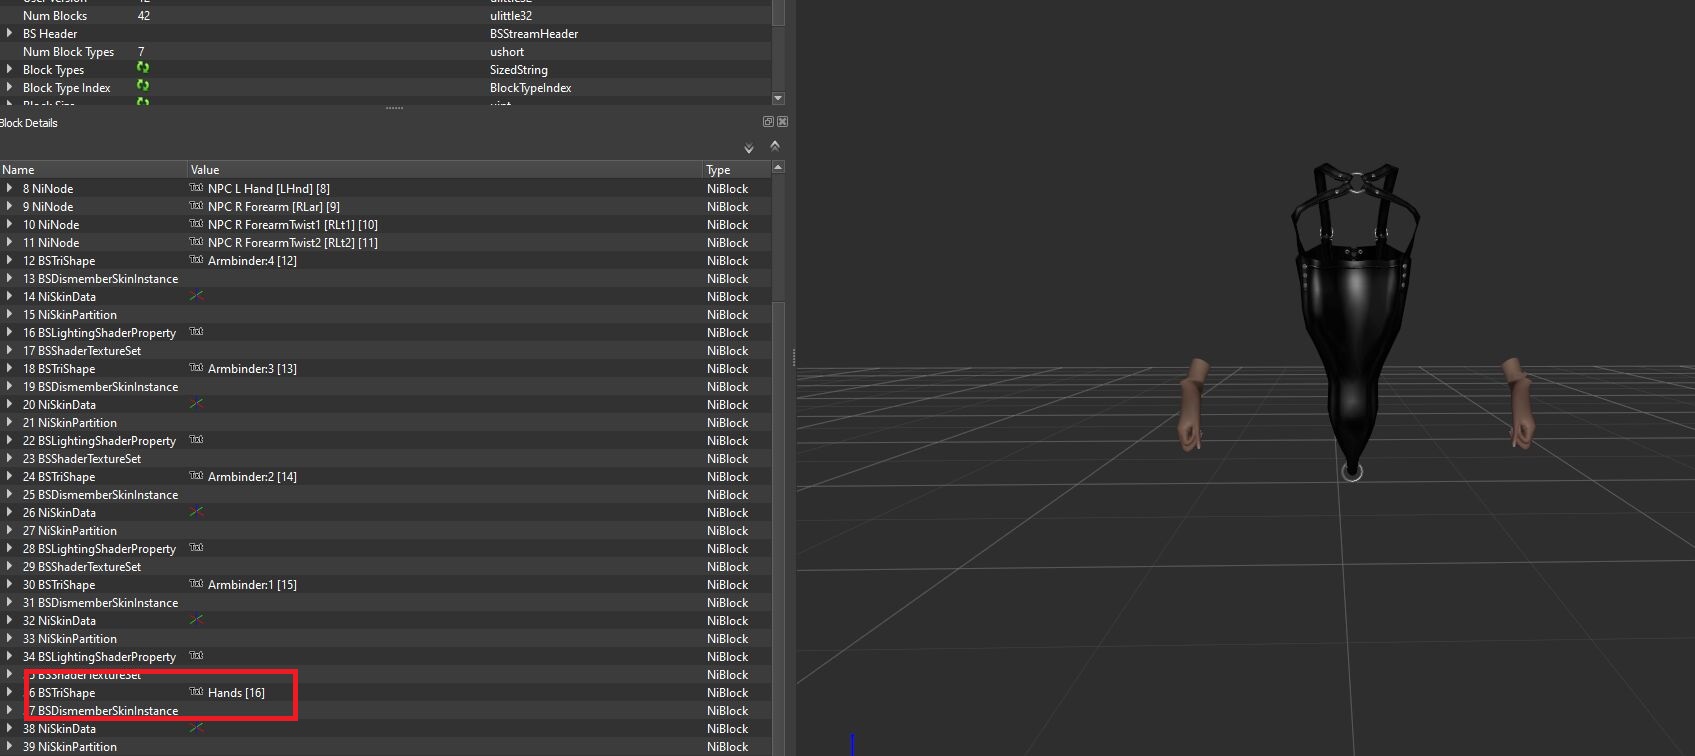Click the collapse-all double chevron down icon
1695x756 pixels.
pos(749,148)
